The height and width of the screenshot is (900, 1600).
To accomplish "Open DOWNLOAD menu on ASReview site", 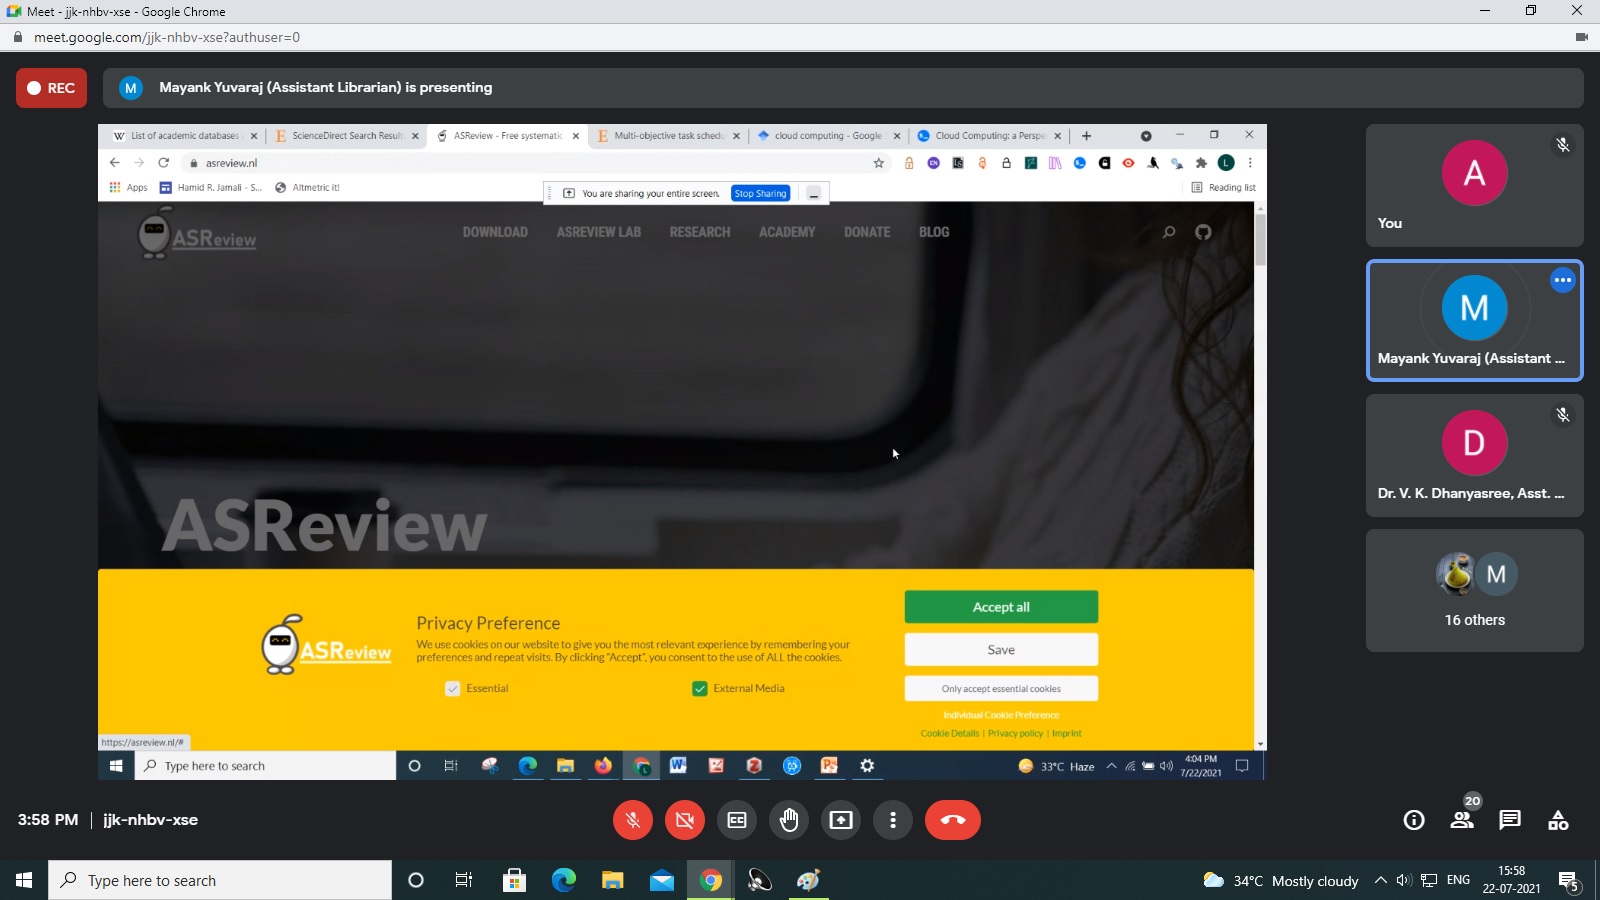I will coord(495,232).
